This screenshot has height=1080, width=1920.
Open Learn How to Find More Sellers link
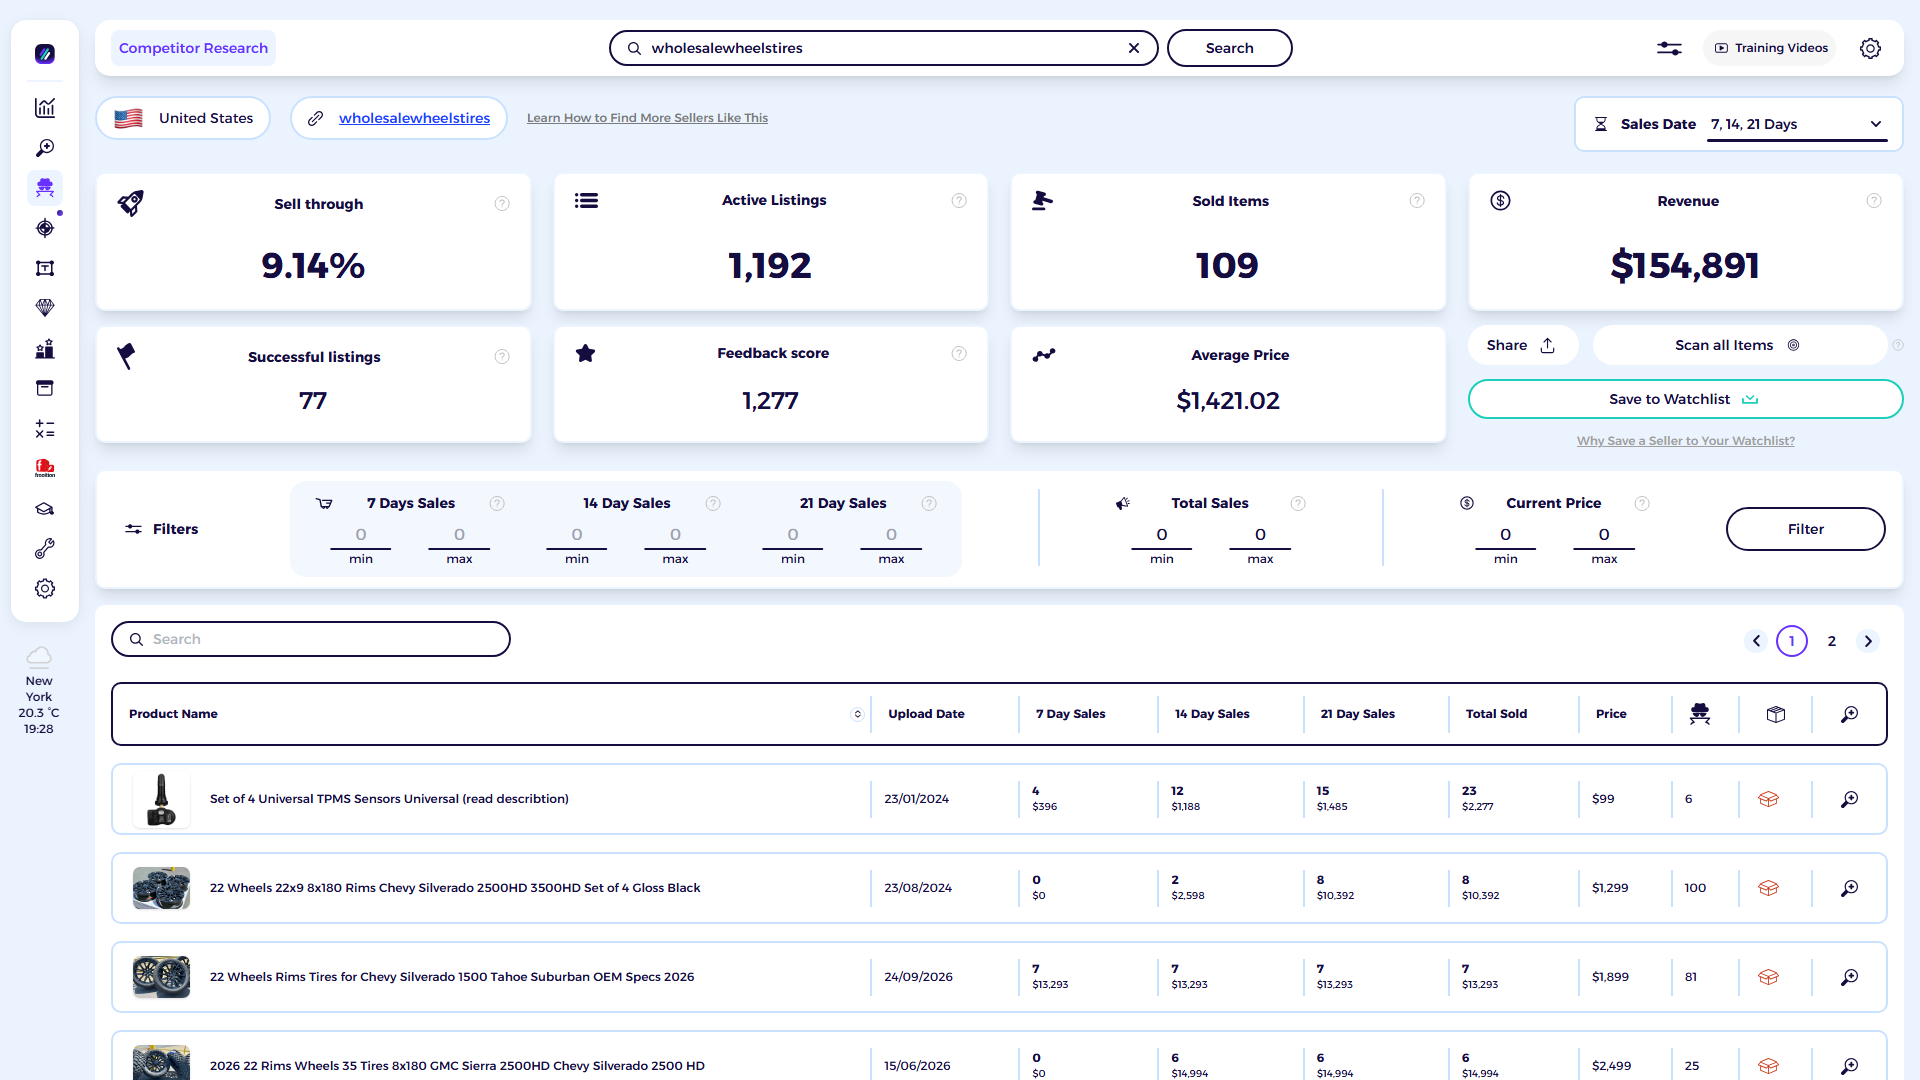(x=647, y=118)
